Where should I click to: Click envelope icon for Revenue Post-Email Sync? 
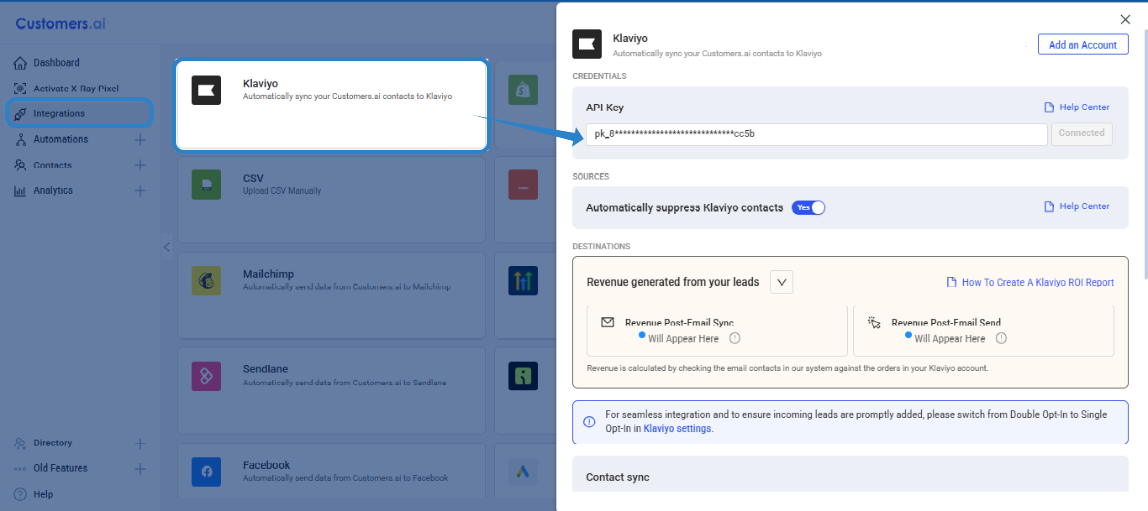click(x=608, y=322)
